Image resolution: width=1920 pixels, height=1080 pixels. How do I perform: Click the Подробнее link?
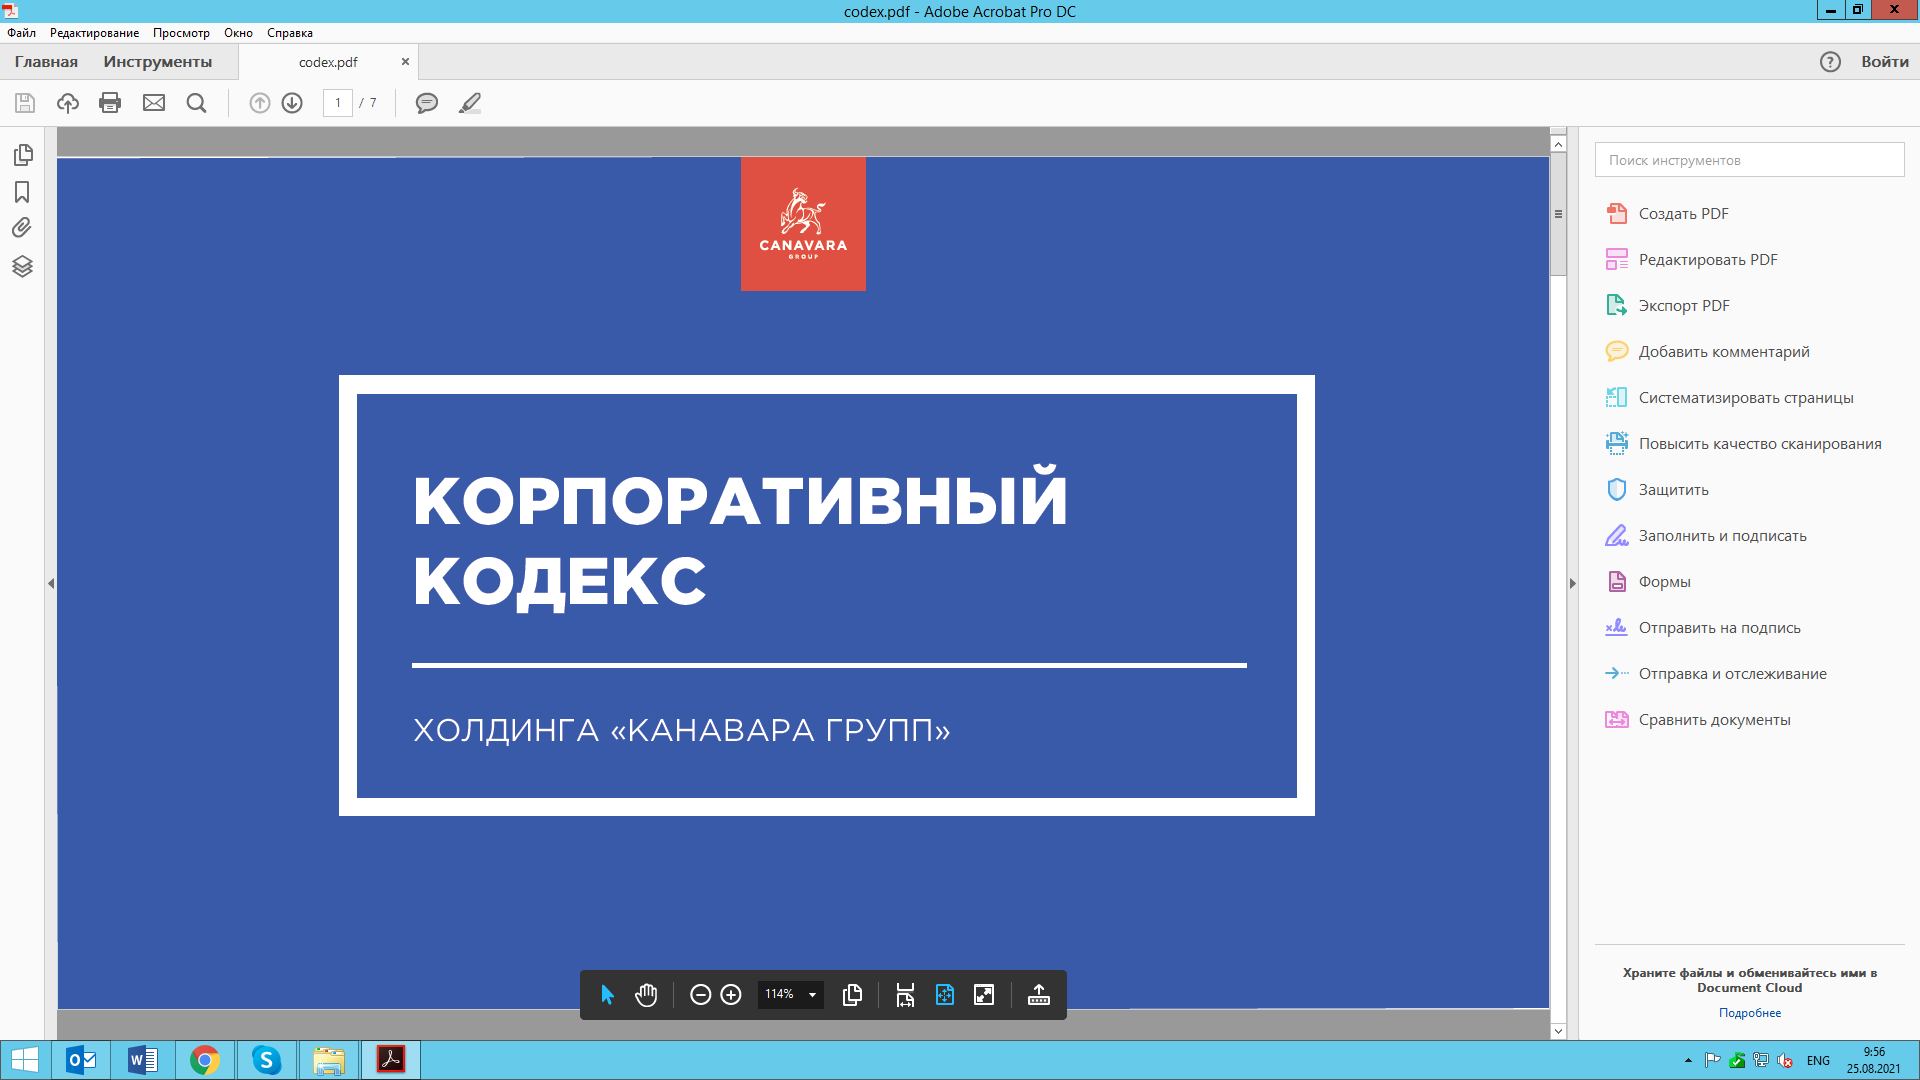pyautogui.click(x=1750, y=1013)
